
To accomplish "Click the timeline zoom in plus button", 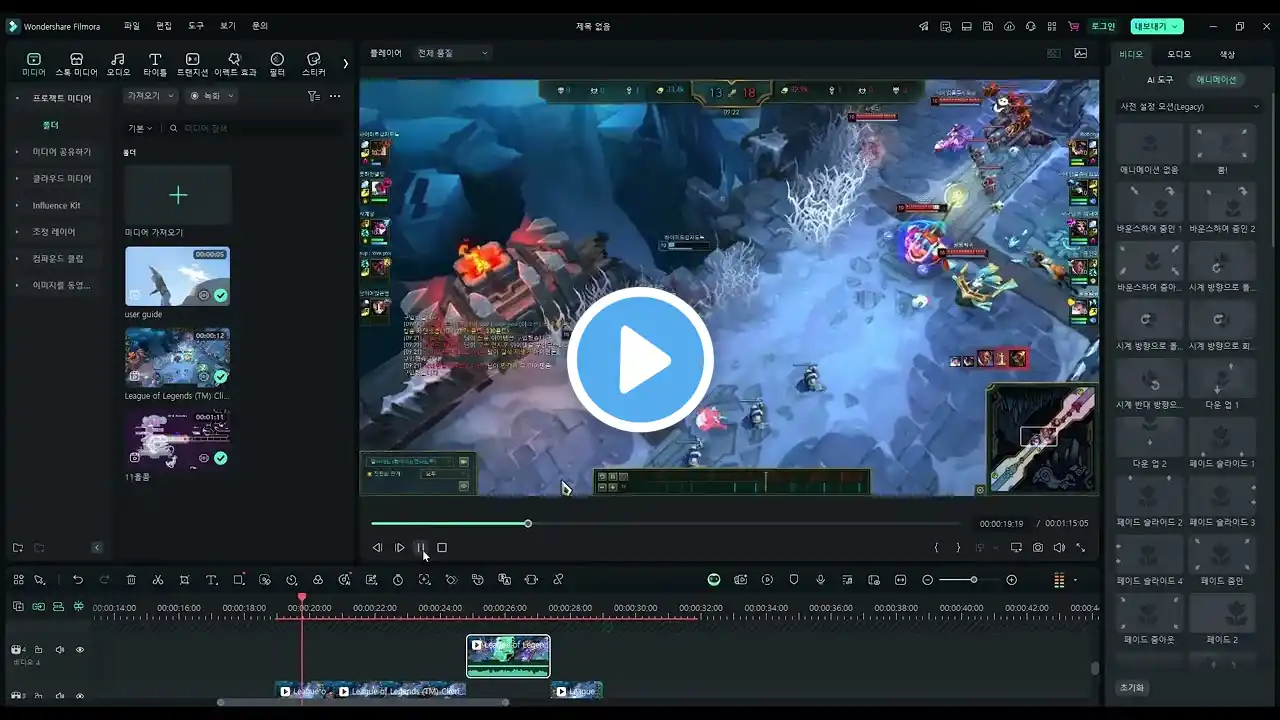I will coord(1011,580).
